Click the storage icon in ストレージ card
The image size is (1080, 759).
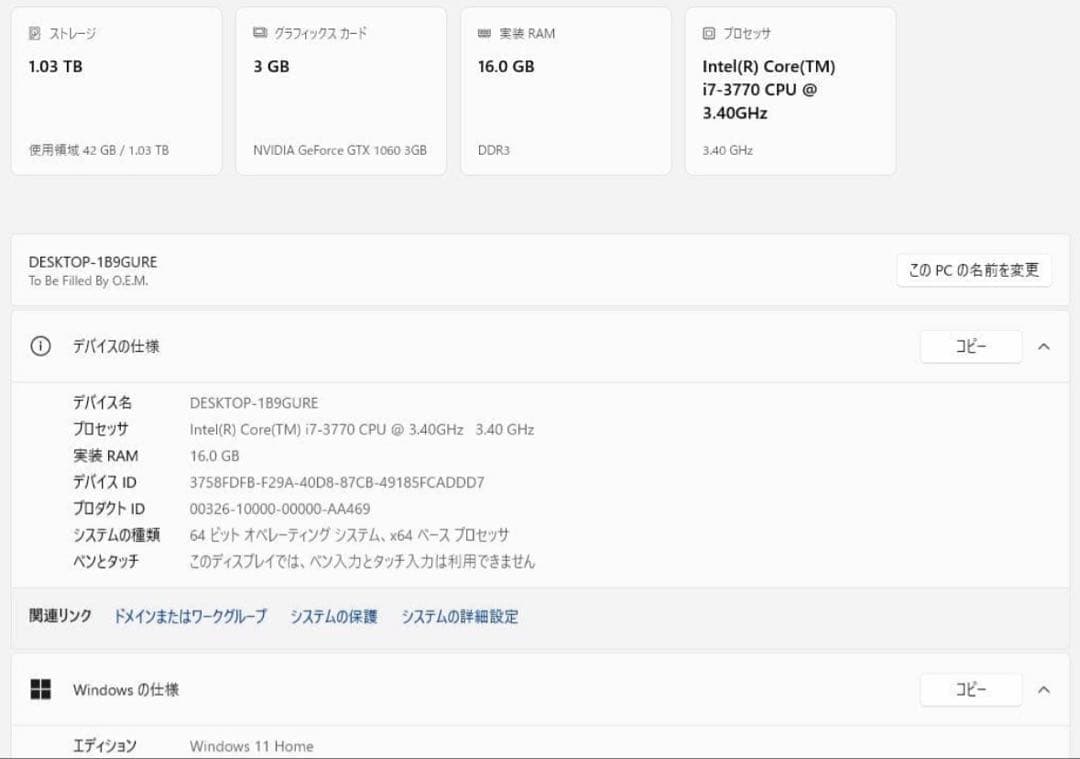pos(34,33)
